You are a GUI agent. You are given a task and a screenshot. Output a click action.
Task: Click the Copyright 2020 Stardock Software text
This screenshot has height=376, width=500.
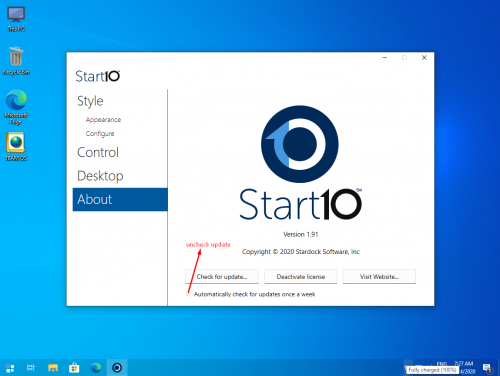coord(301,252)
